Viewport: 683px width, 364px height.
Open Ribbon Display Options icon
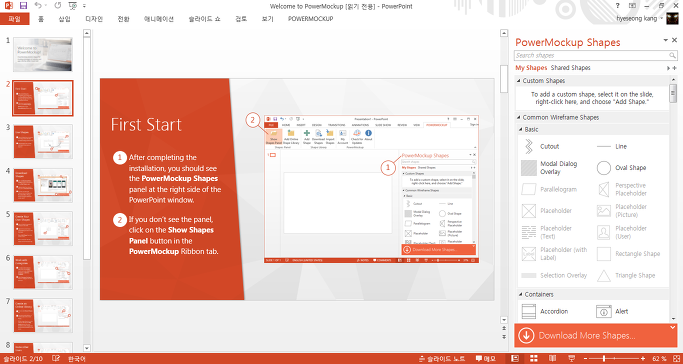click(x=632, y=6)
